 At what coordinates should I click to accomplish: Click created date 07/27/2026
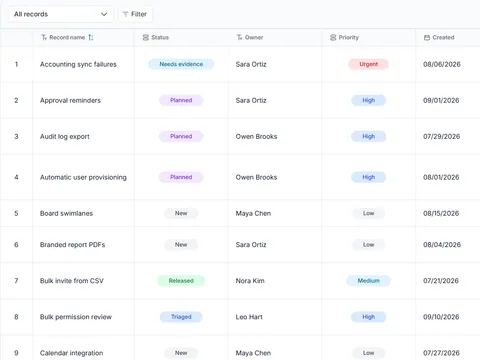pos(441,353)
